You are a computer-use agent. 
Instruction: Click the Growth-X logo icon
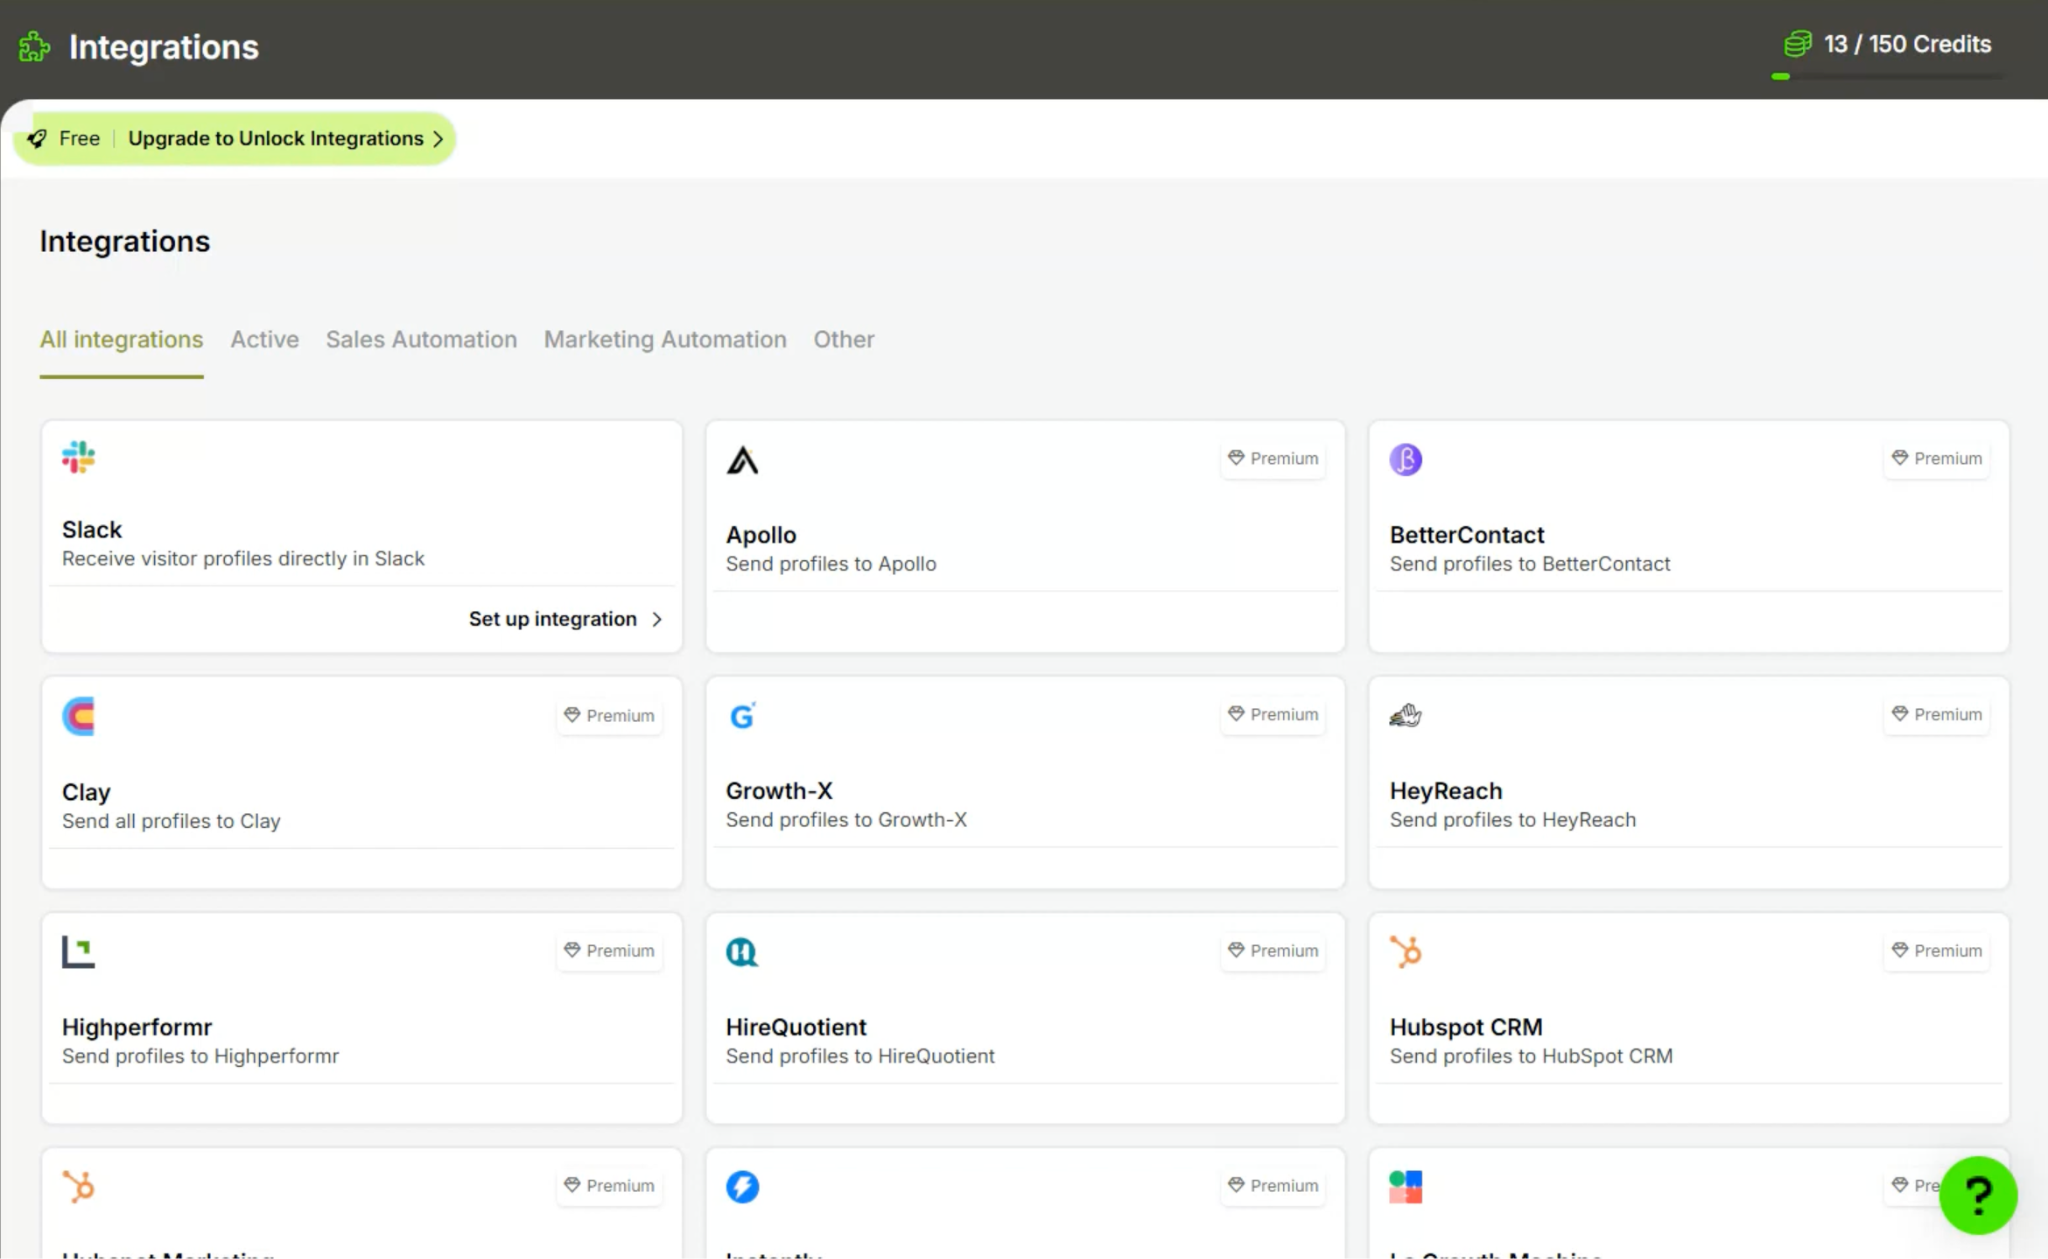click(742, 716)
